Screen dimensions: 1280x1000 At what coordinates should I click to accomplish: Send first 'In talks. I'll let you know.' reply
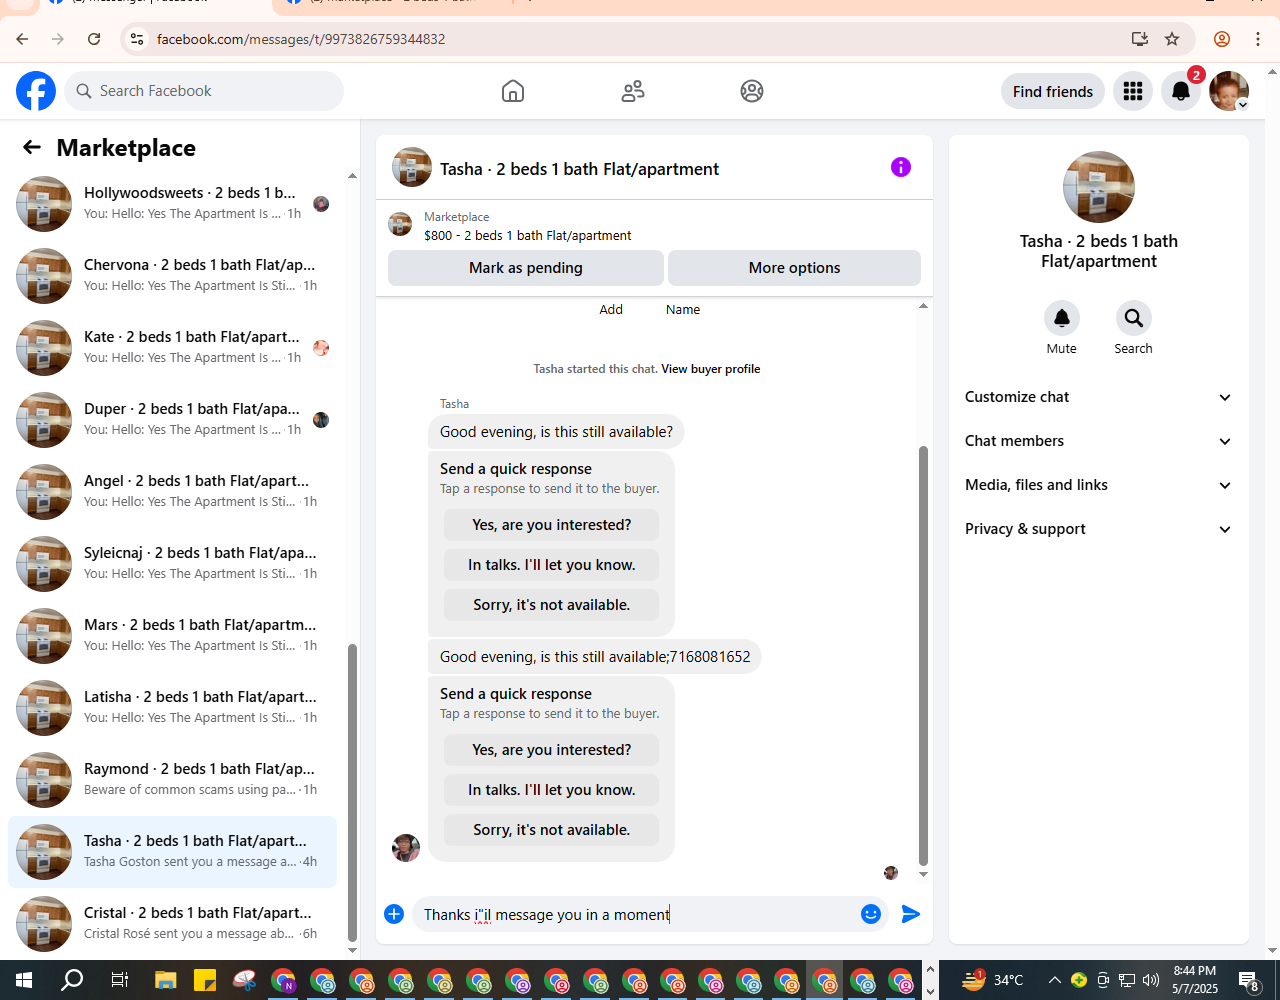(x=551, y=565)
